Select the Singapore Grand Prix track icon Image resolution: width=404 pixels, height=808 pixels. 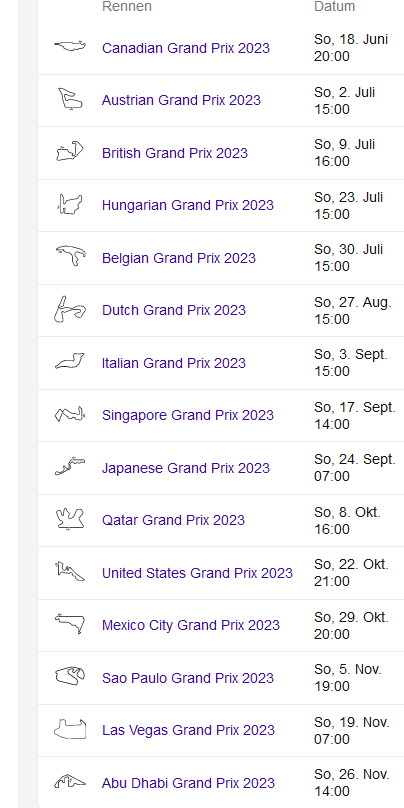coord(70,414)
